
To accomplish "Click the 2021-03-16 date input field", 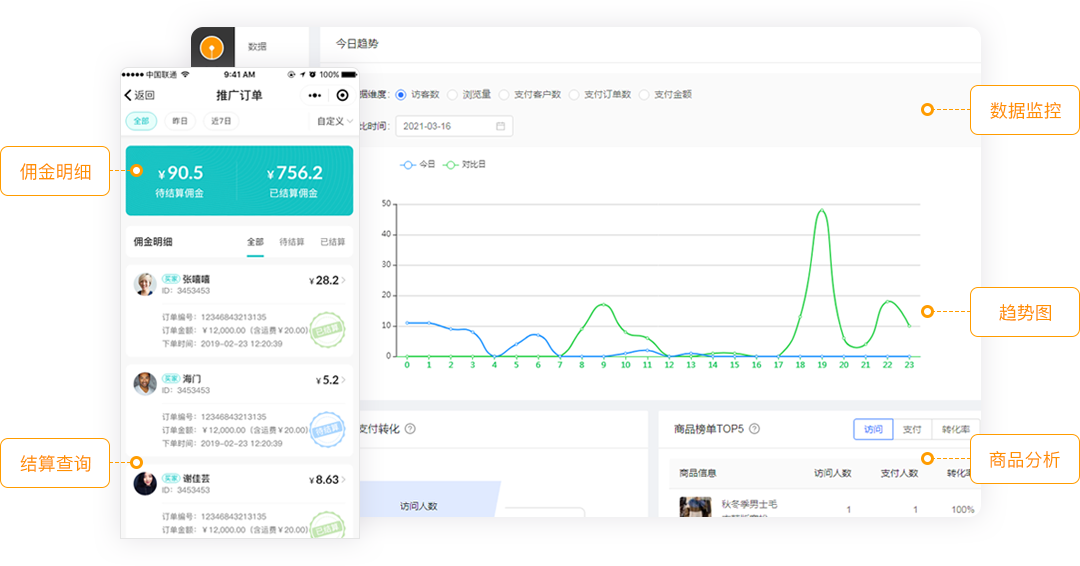I will (x=445, y=126).
